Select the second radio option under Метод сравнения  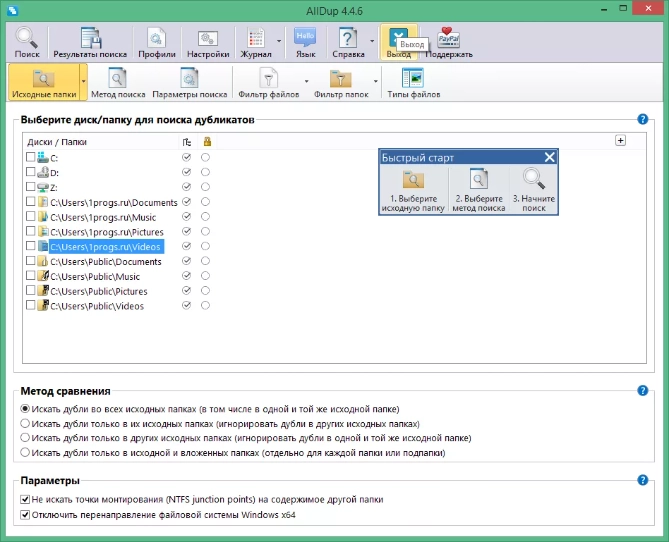tap(25, 424)
